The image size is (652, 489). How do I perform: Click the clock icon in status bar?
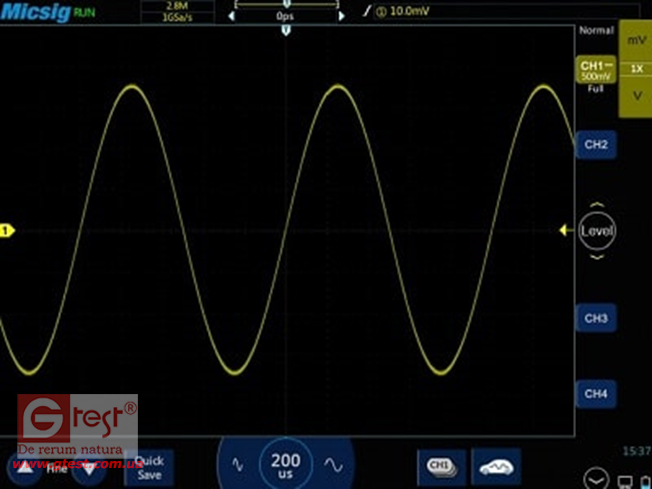(x=596, y=478)
